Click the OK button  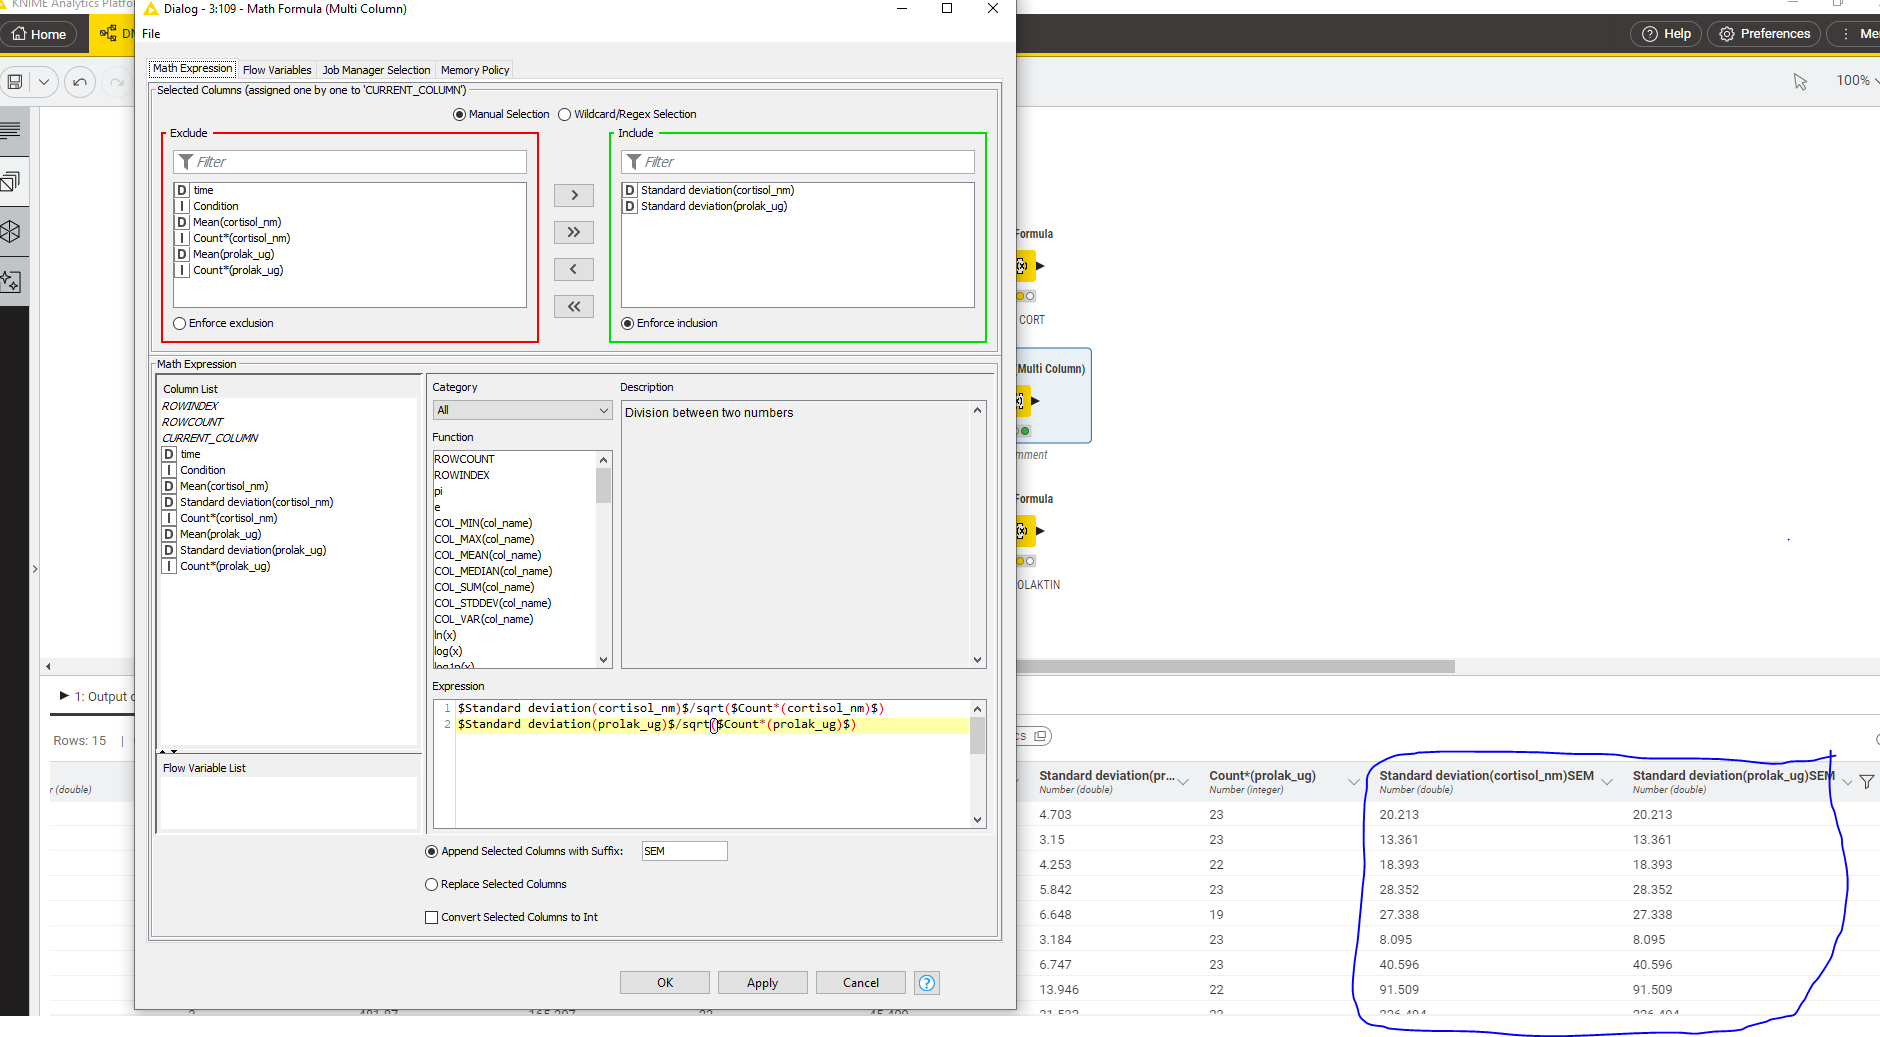click(665, 983)
